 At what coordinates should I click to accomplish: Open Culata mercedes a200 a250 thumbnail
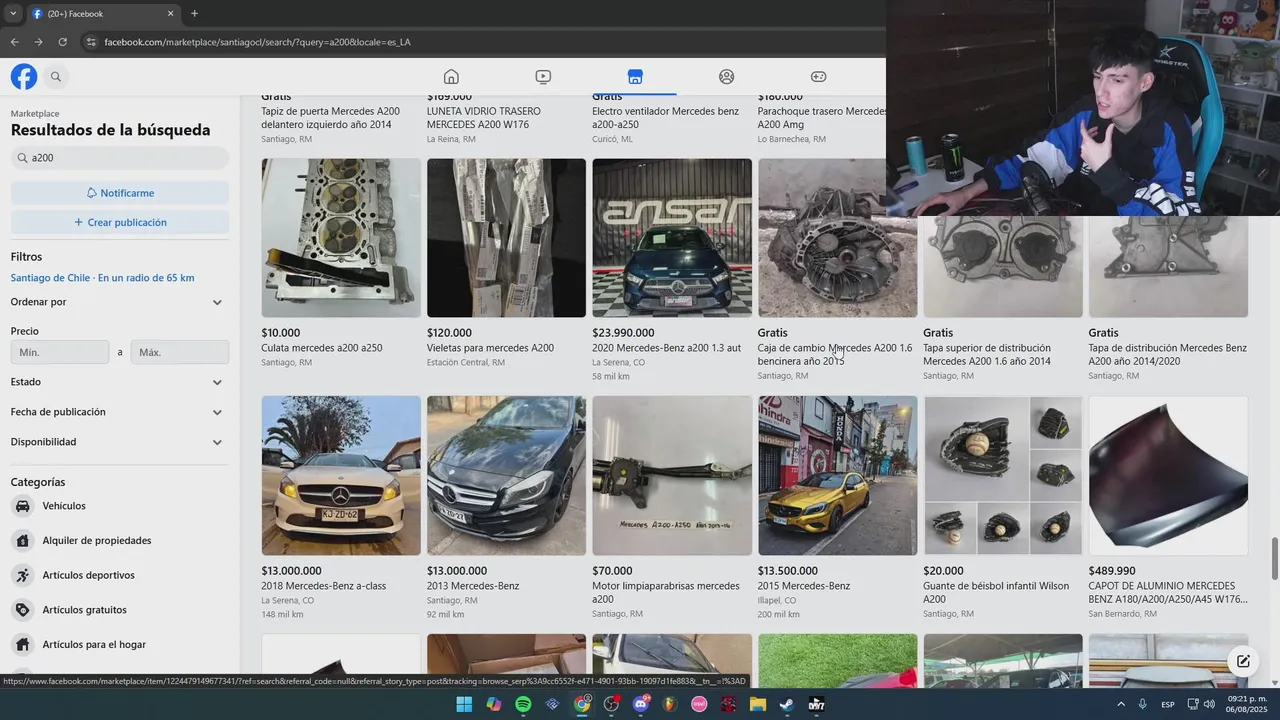341,238
